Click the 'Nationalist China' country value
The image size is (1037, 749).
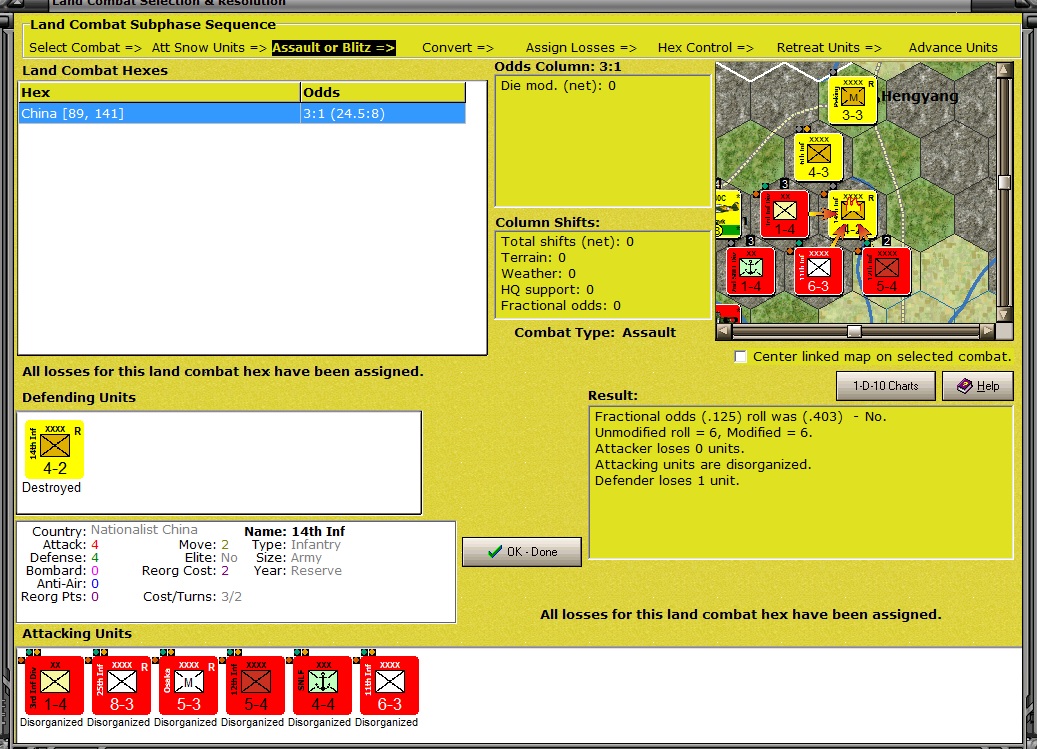(144, 530)
